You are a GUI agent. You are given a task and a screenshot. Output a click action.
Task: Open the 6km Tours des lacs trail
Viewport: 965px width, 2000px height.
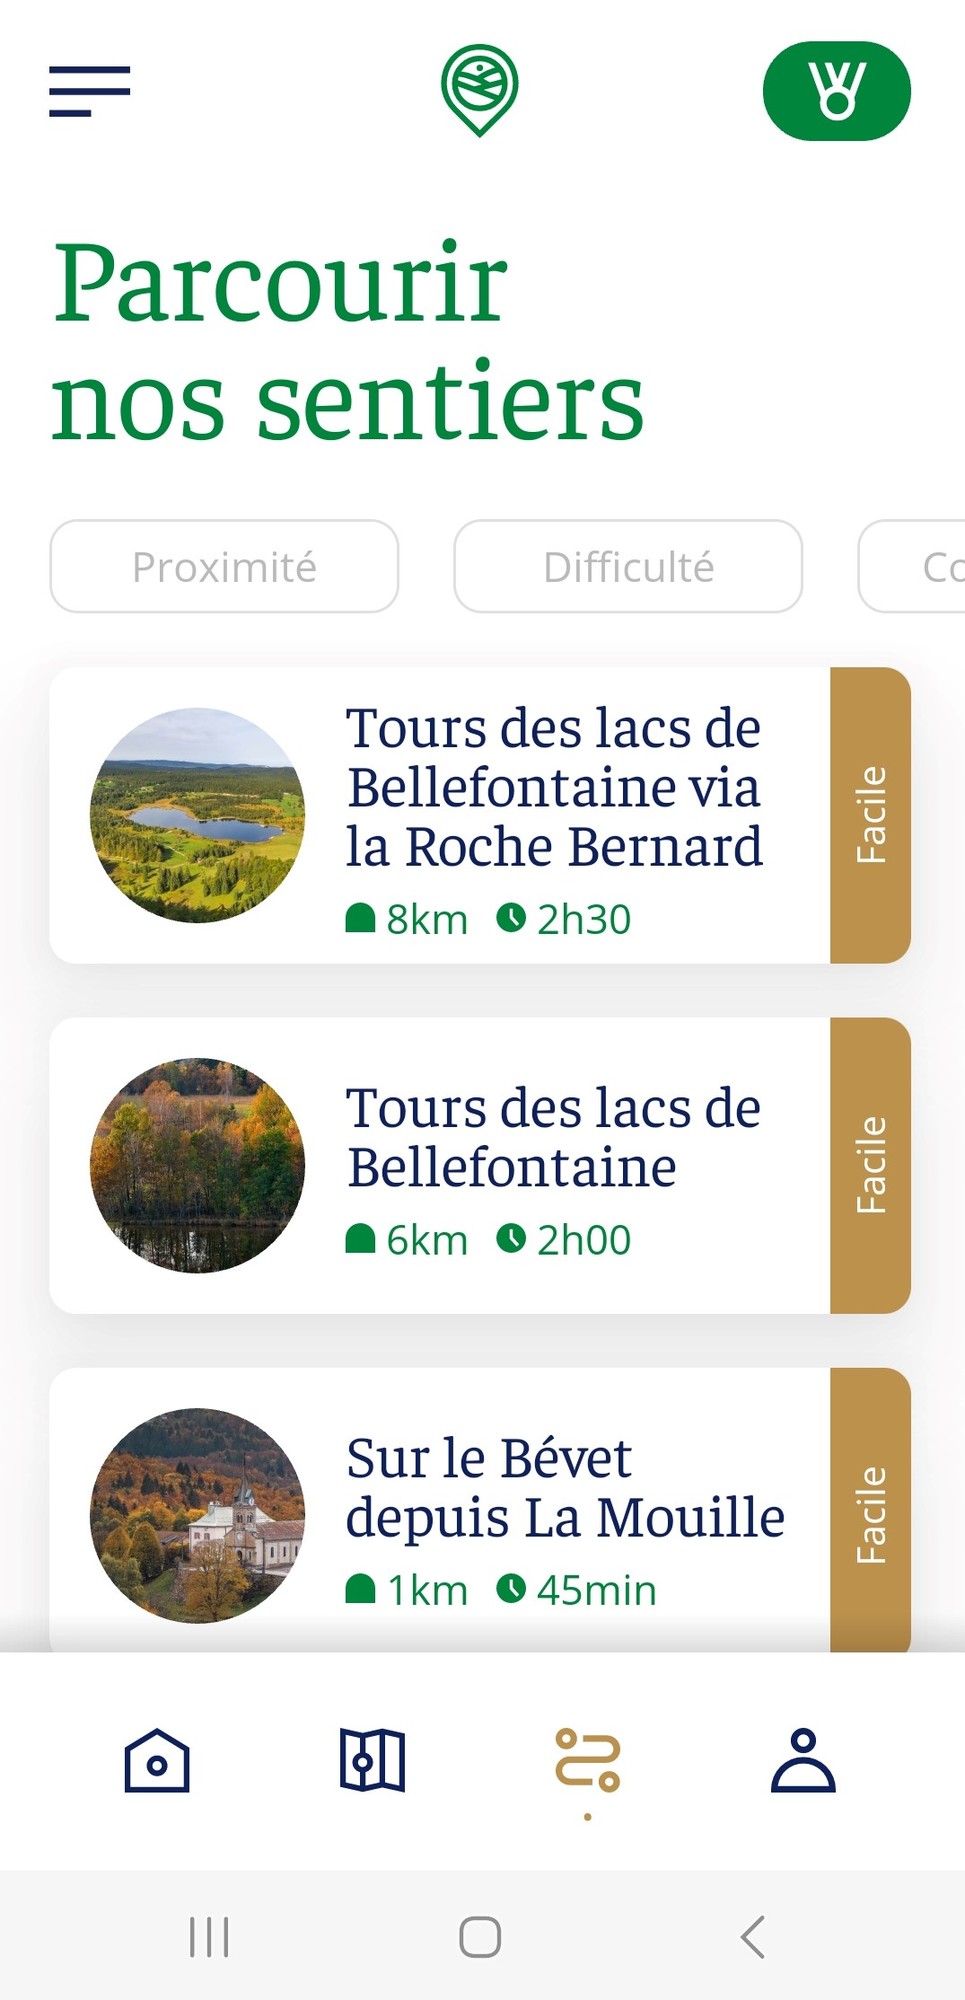tap(553, 1138)
